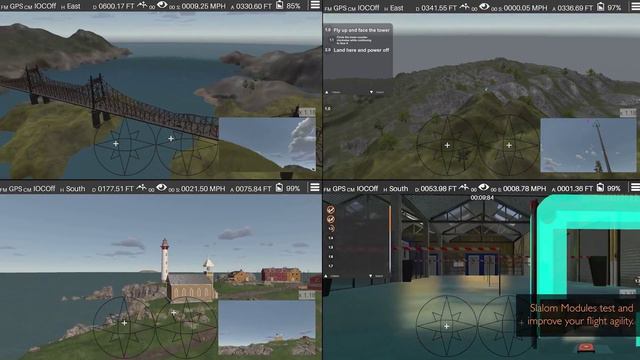The height and width of the screenshot is (360, 640).
Task: Click the drone sensor icon in hangar view
Action: click(464, 187)
